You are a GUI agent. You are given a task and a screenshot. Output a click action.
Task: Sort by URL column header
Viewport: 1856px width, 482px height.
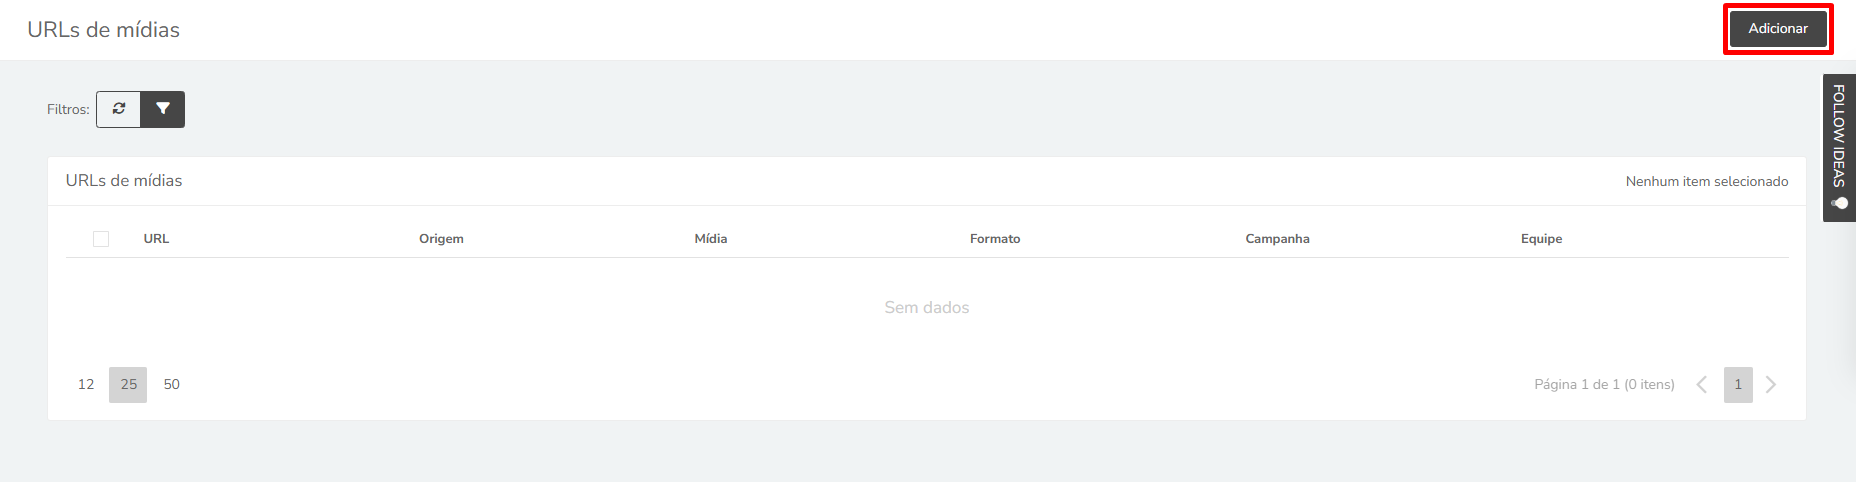[x=156, y=239]
